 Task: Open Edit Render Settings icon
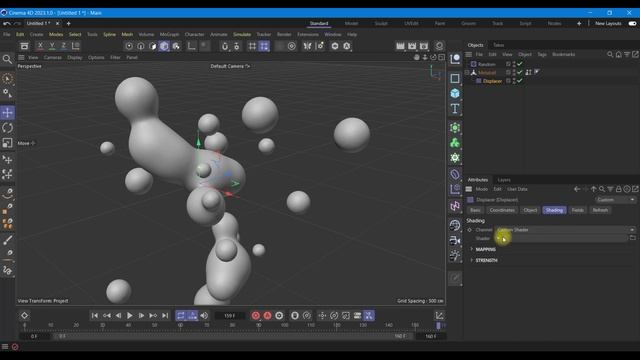tap(424, 46)
